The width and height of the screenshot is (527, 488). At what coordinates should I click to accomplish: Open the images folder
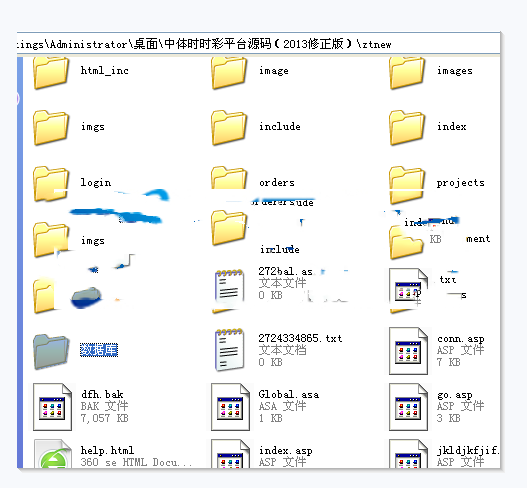tap(407, 73)
